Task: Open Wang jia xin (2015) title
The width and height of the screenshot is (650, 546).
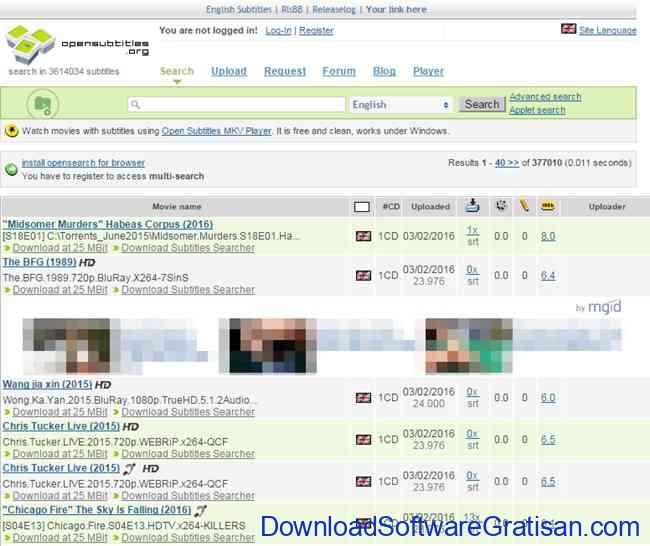Action: pos(47,384)
